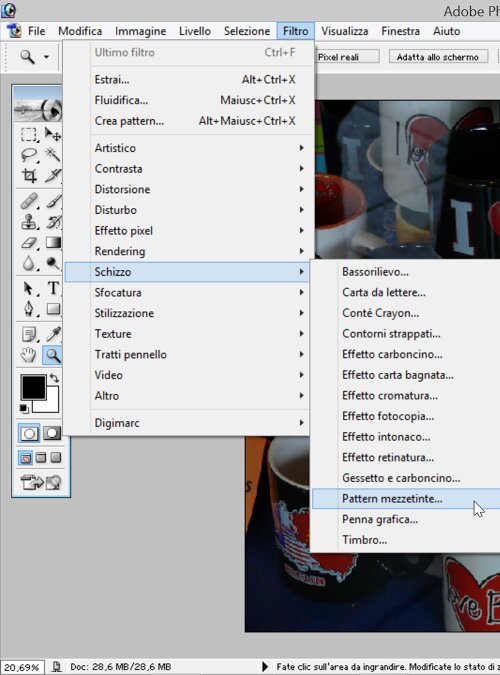Switch to Standard edit mode
The height and width of the screenshot is (675, 500).
click(29, 433)
